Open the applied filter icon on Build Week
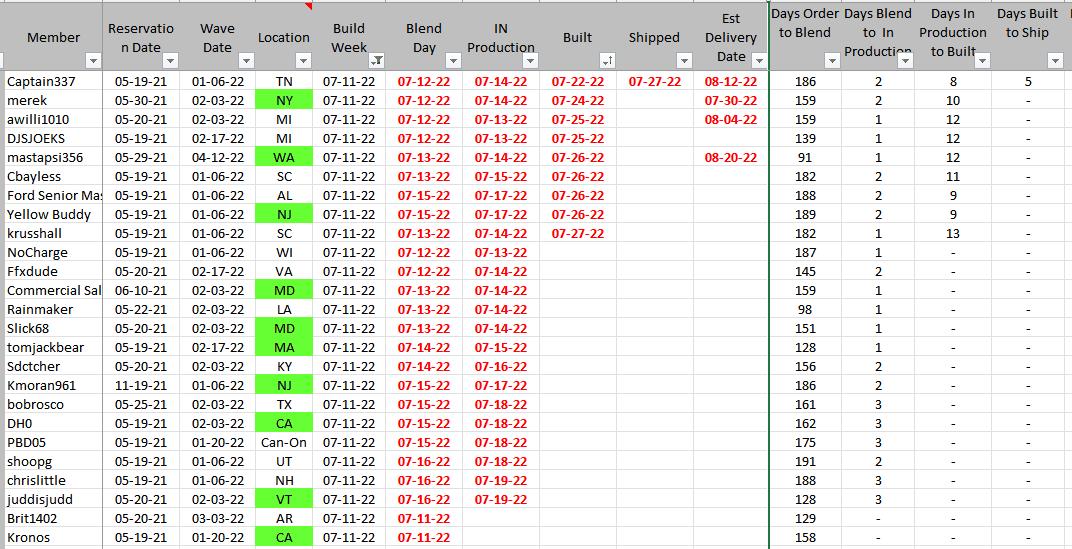Image resolution: width=1072 pixels, height=549 pixels. [x=376, y=61]
